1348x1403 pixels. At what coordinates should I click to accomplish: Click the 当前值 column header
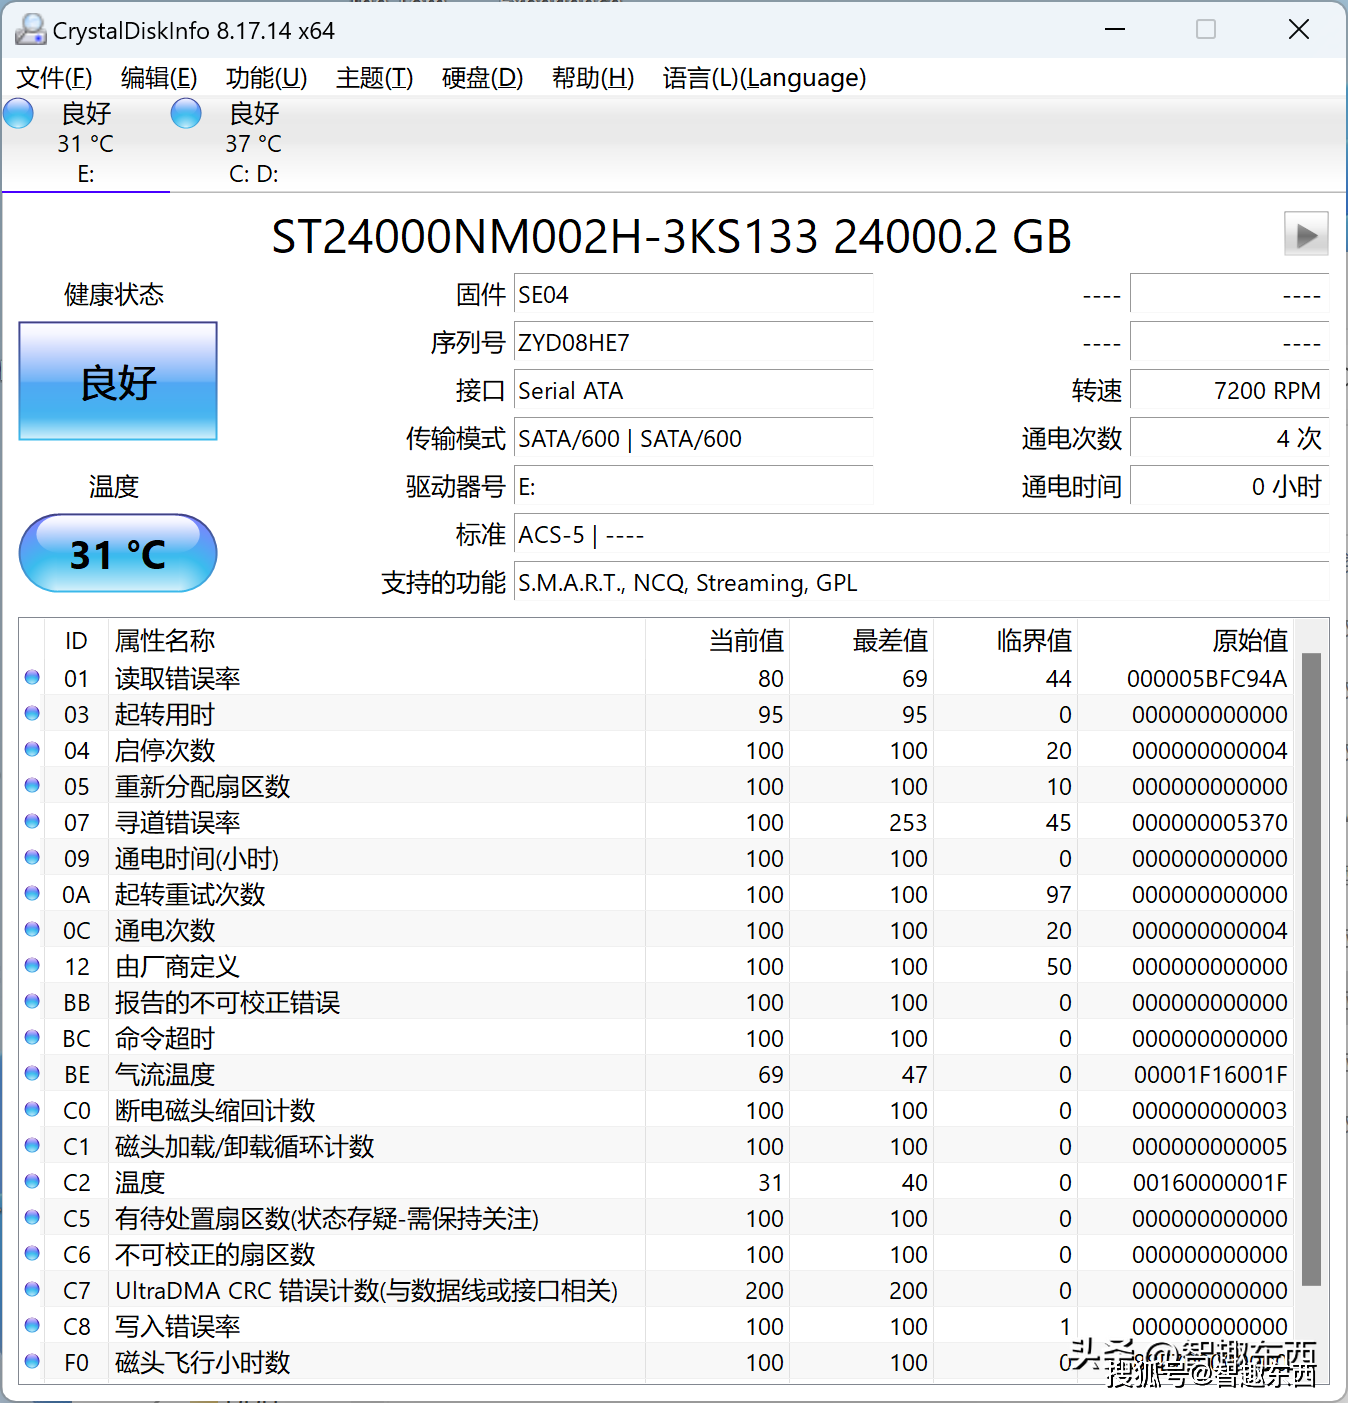(718, 640)
